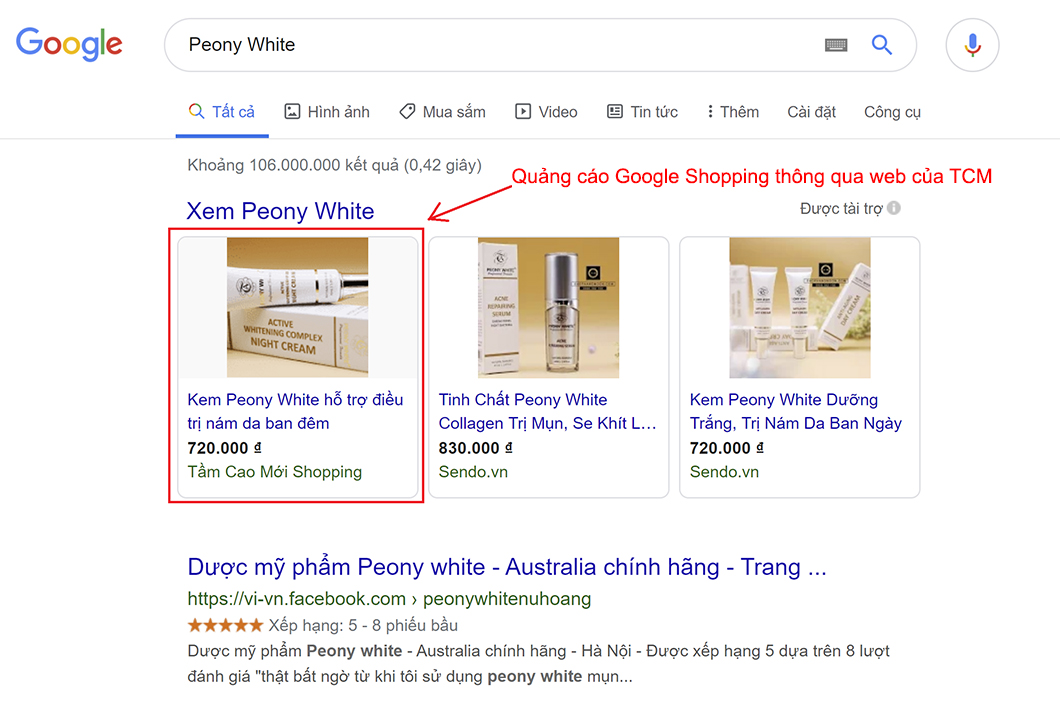Click the blue search magnifier icon
Image resolution: width=1060 pixels, height=712 pixels.
[881, 45]
